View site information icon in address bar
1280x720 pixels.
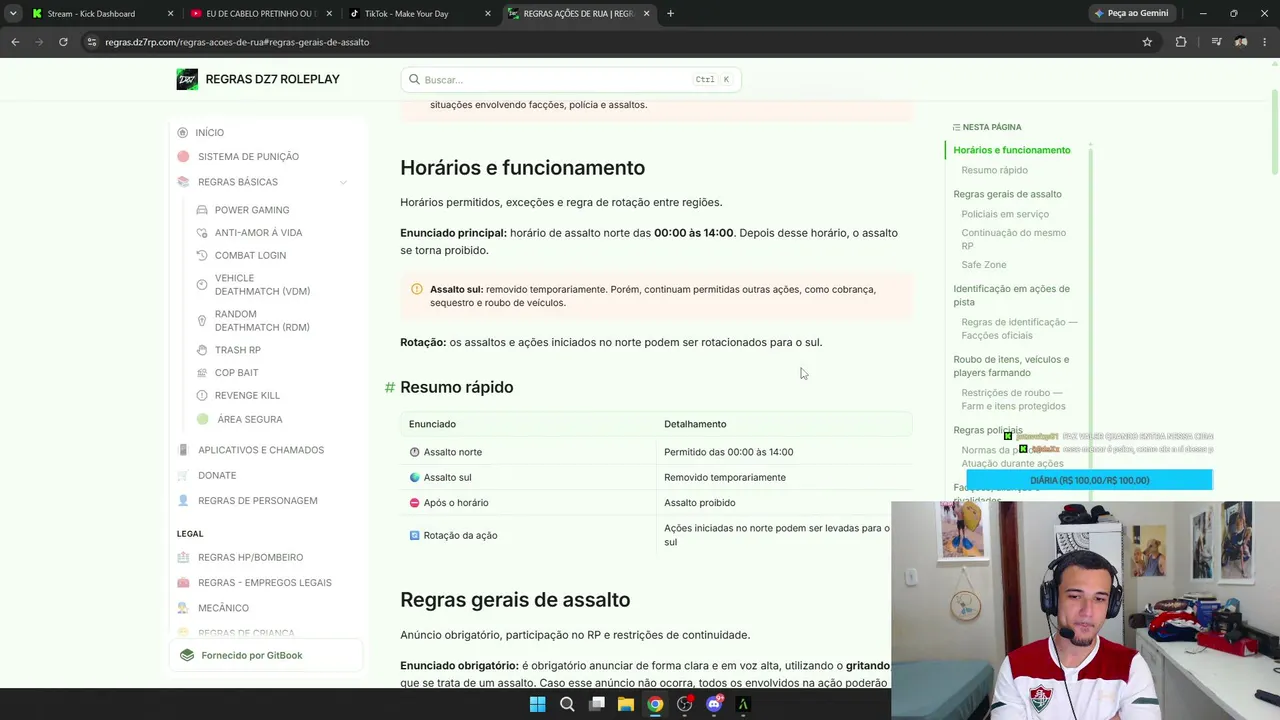(x=92, y=42)
